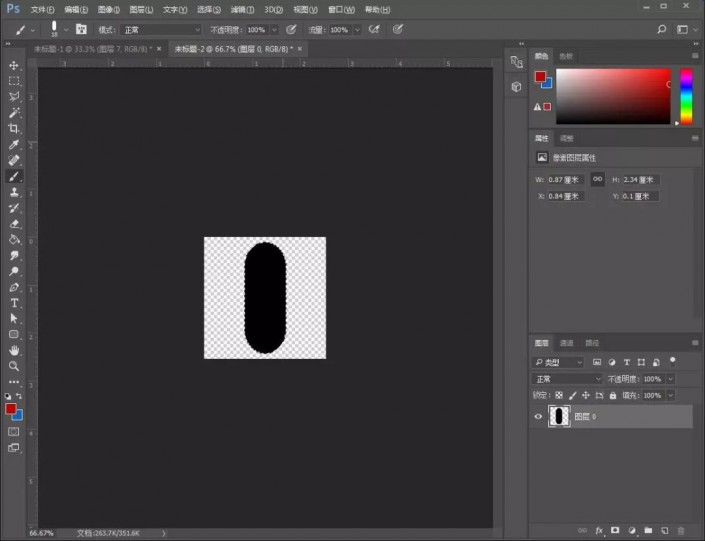
Task: Enable airbrush-style build-up
Action: (374, 30)
